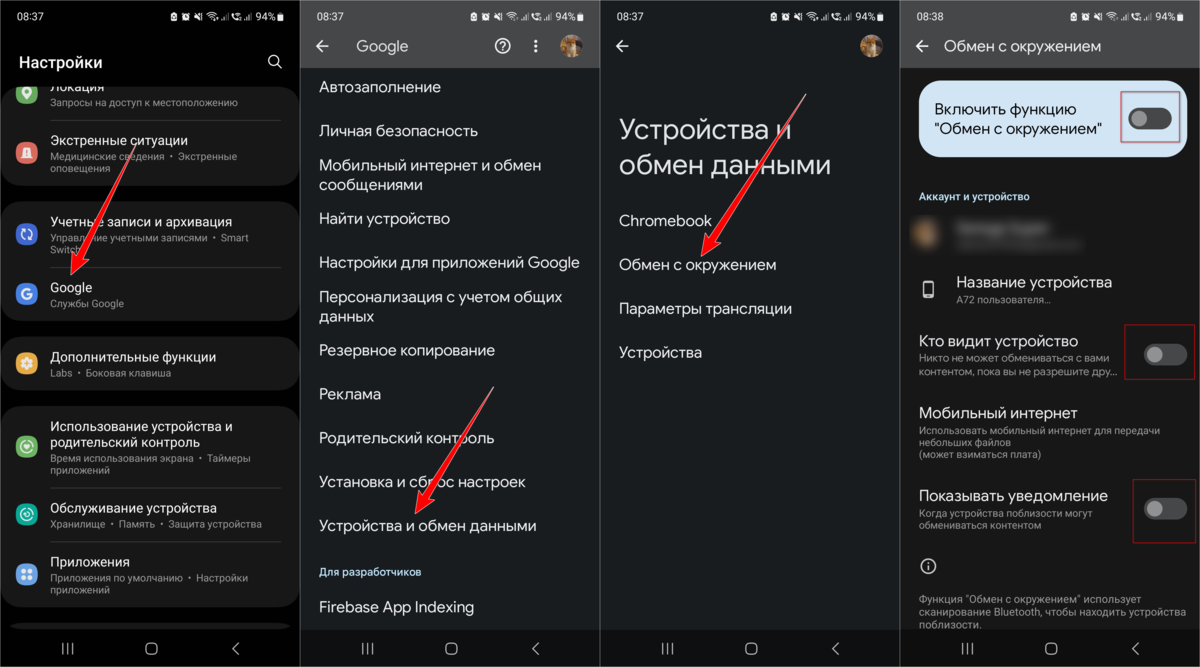Go back using arrow beside Google title

[x=322, y=46]
